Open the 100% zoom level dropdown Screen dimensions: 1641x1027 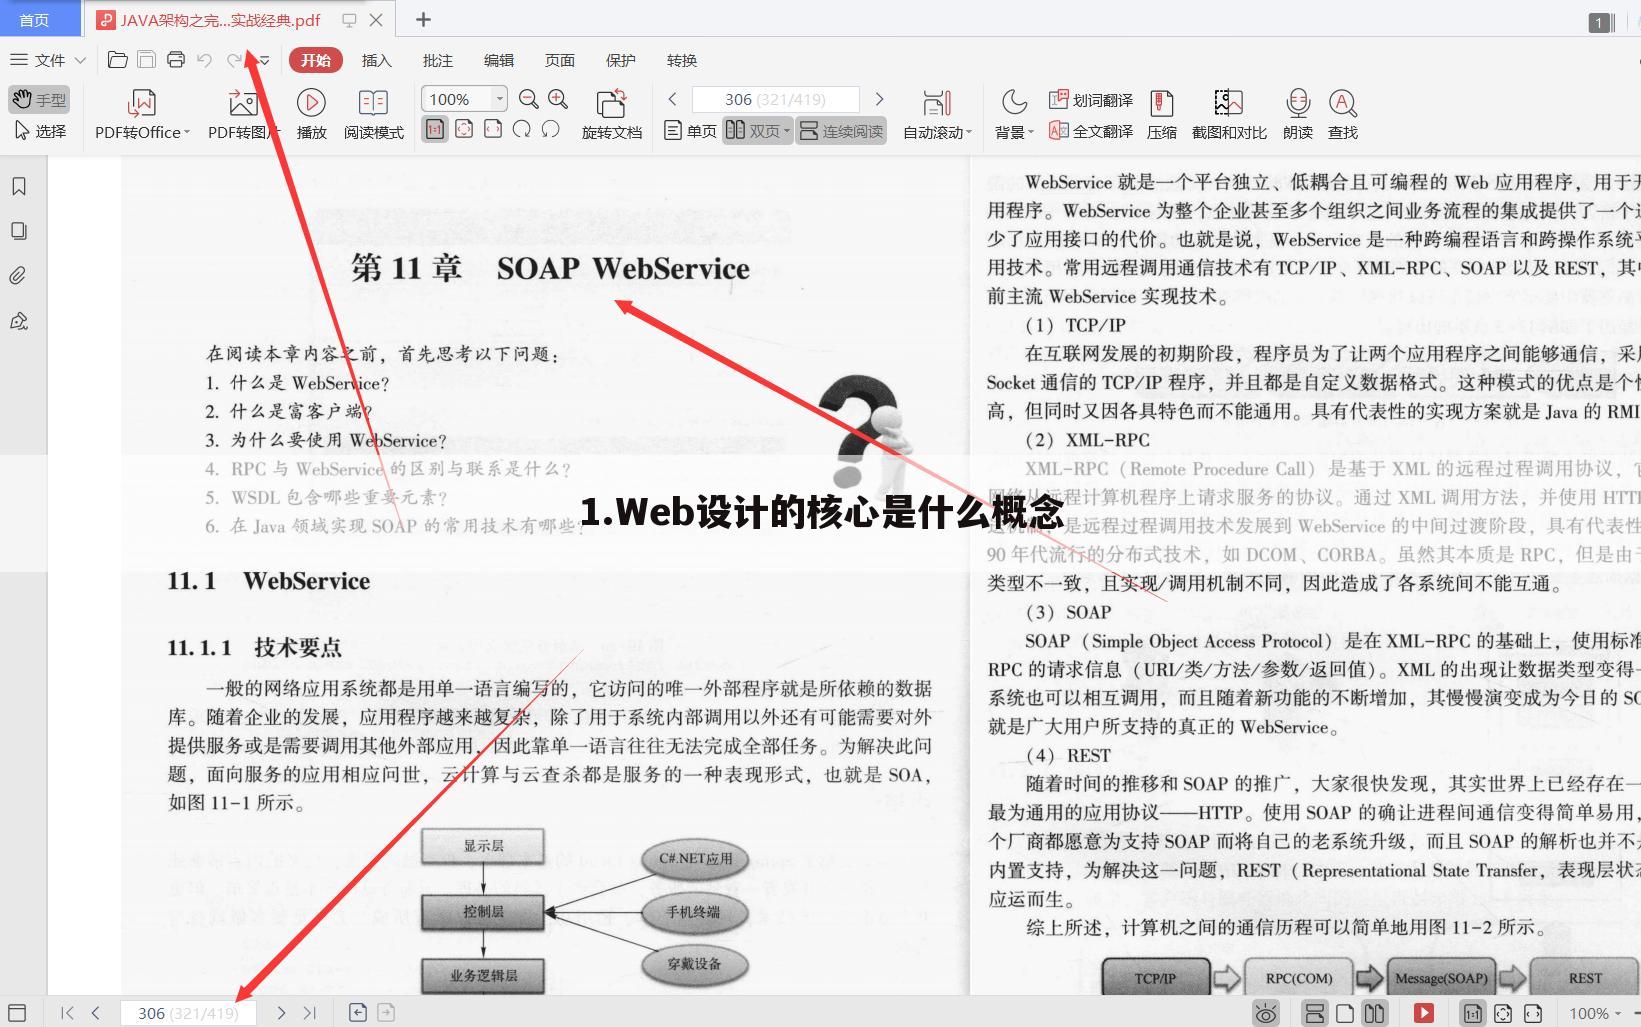(500, 99)
